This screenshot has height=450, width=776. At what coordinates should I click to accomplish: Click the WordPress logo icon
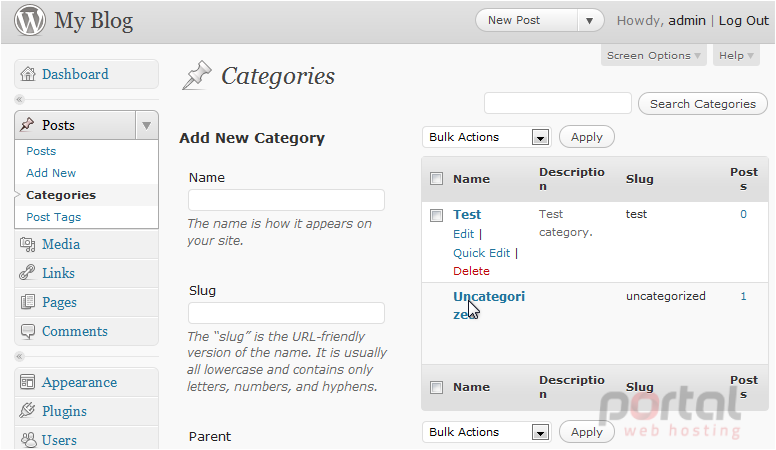click(x=30, y=21)
